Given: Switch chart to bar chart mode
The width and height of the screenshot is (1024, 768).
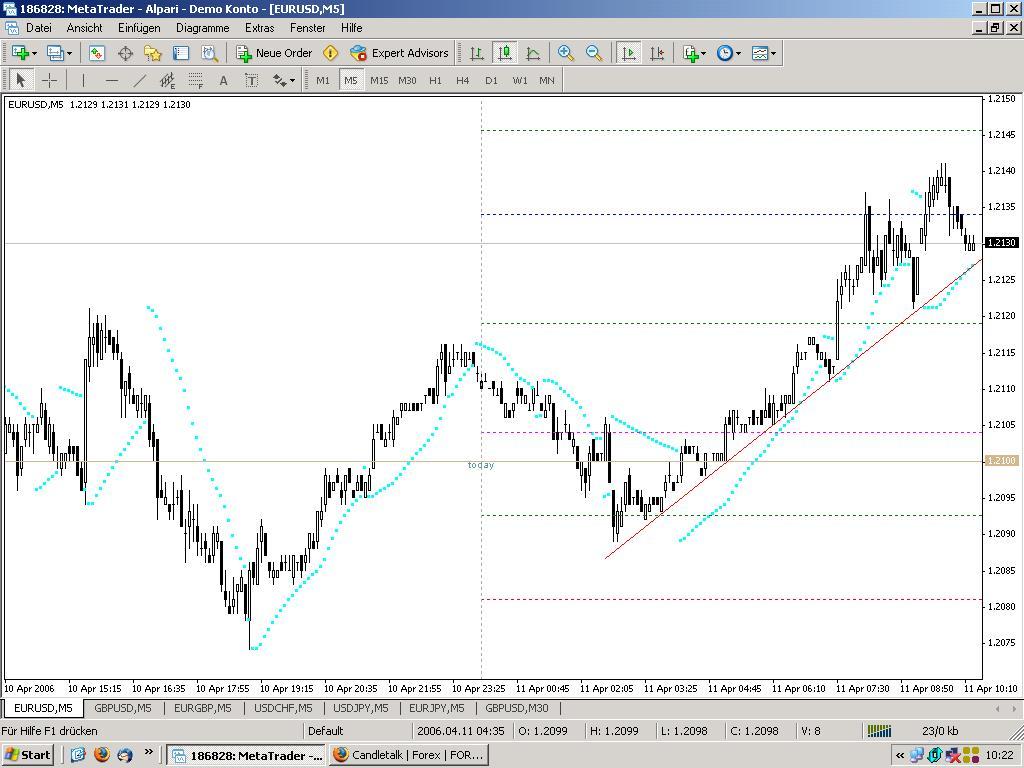Looking at the screenshot, I should [x=477, y=53].
